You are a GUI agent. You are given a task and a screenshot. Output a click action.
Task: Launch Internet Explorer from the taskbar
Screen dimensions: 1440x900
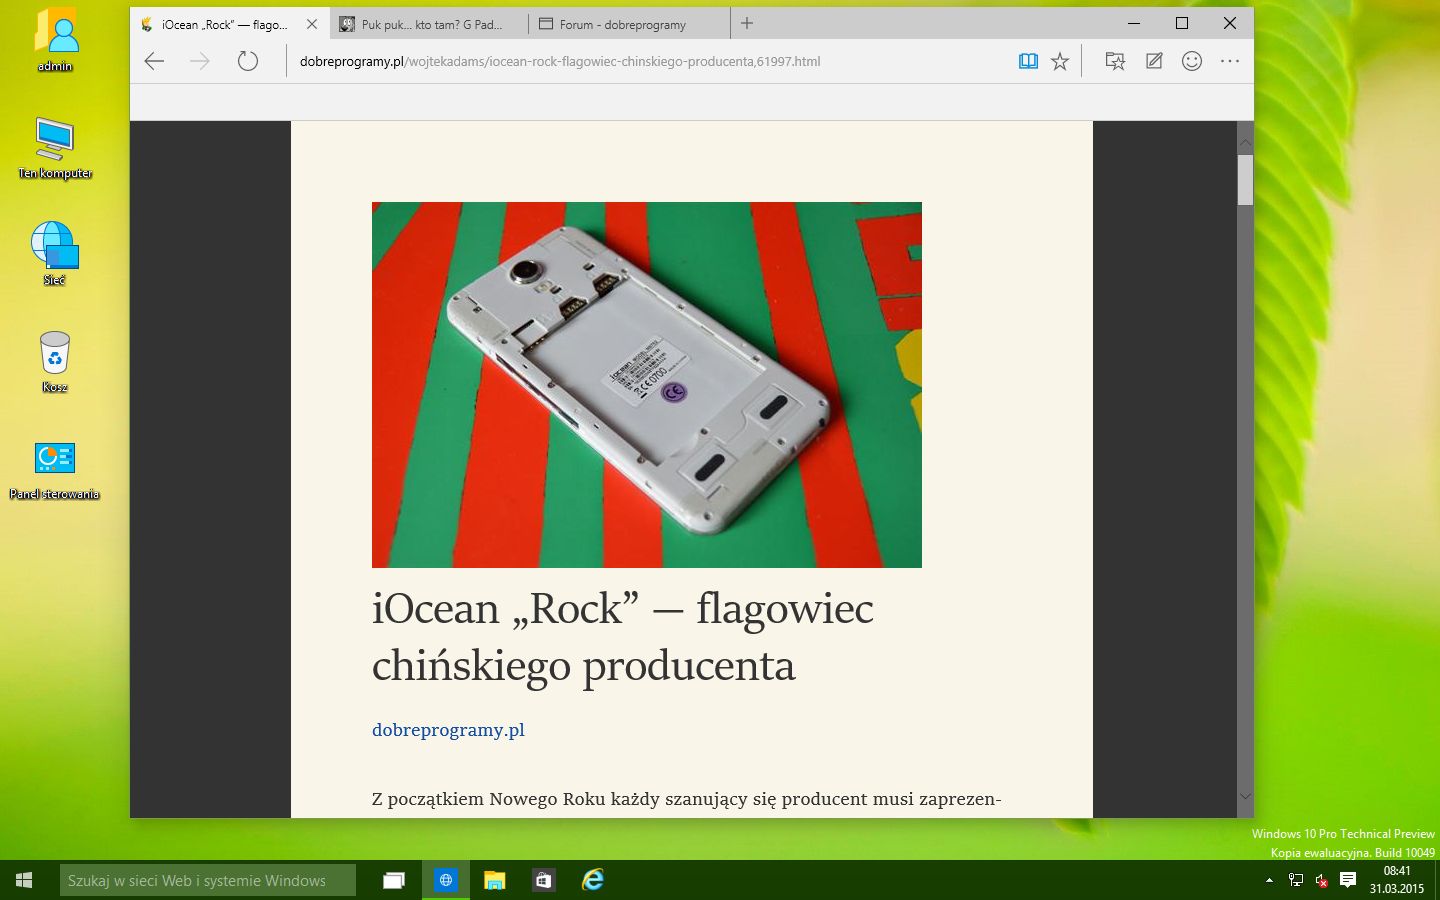[x=594, y=880]
